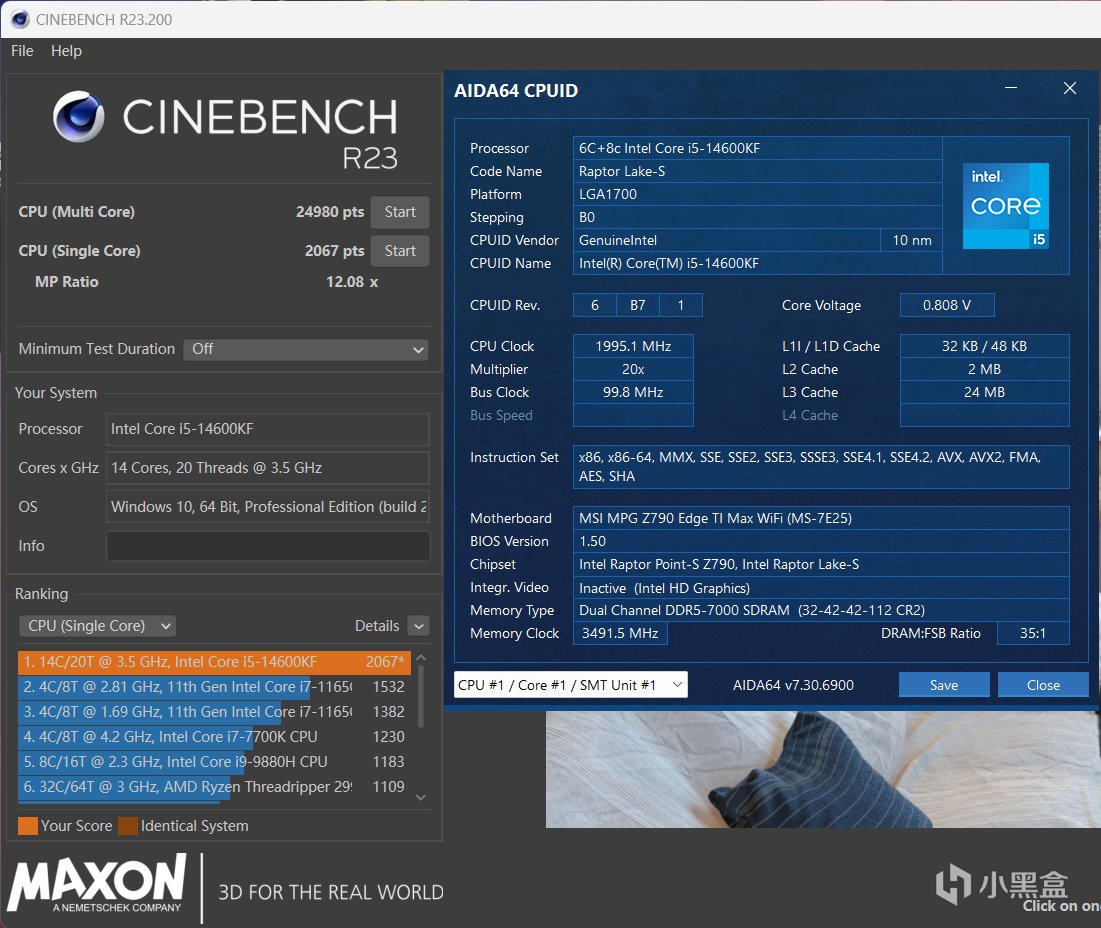Click the Memory Type value DDR5-7000 SDRAM

(x=821, y=610)
